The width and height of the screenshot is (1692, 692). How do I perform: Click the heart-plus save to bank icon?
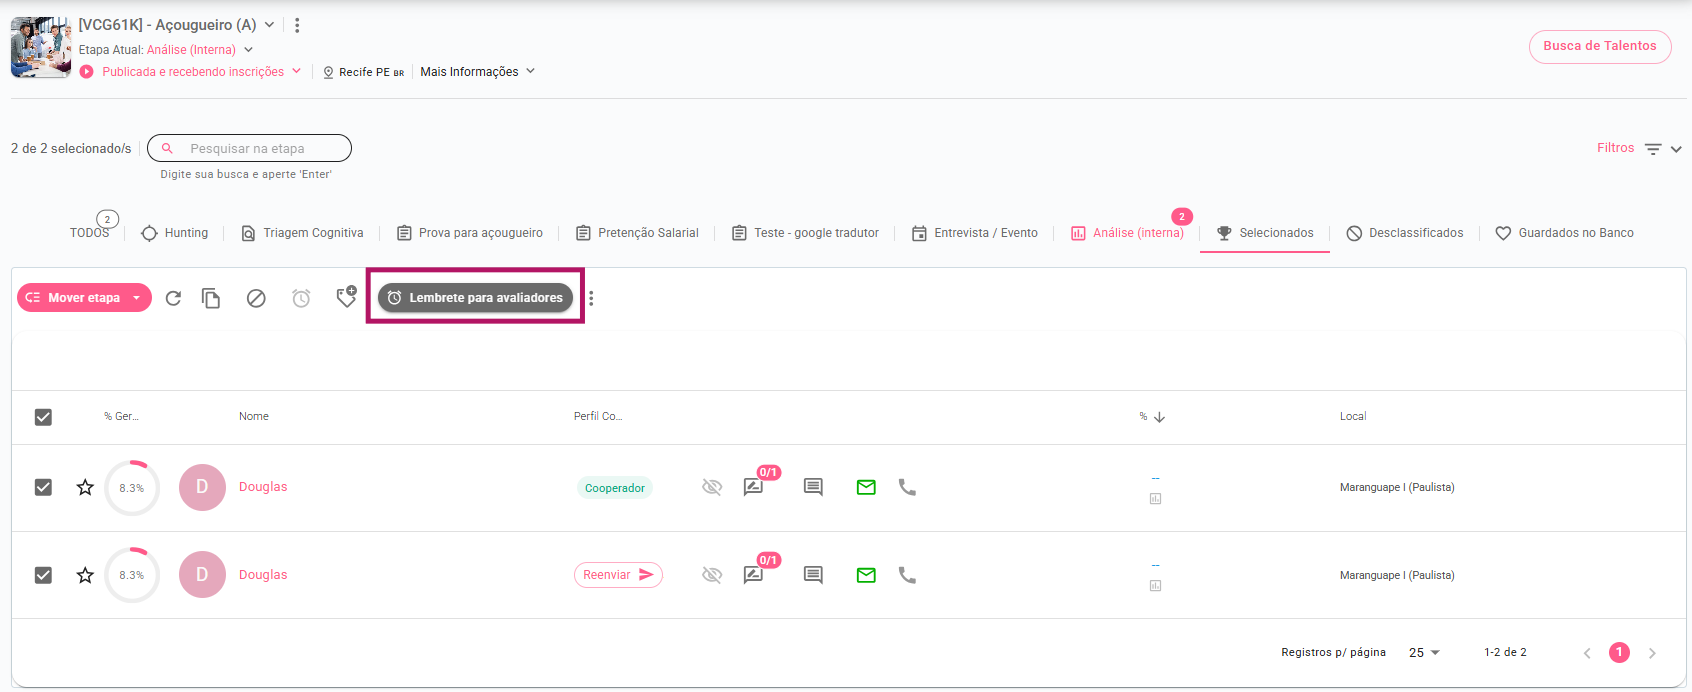(346, 297)
